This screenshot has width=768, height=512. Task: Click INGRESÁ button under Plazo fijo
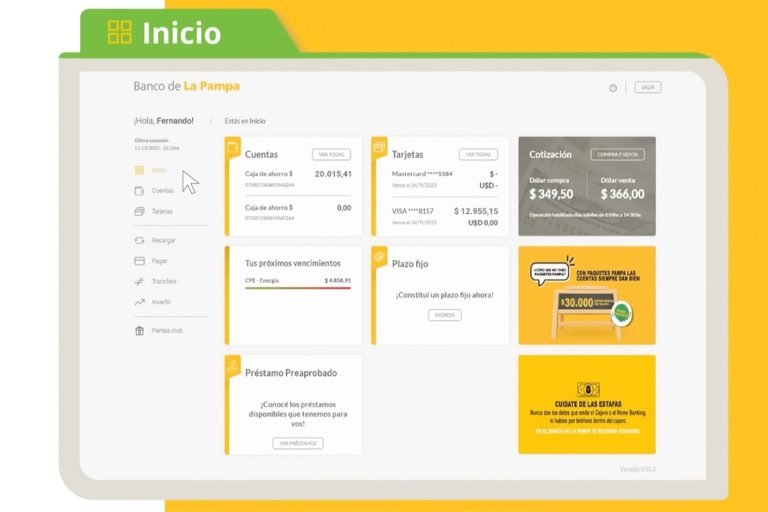pos(445,315)
